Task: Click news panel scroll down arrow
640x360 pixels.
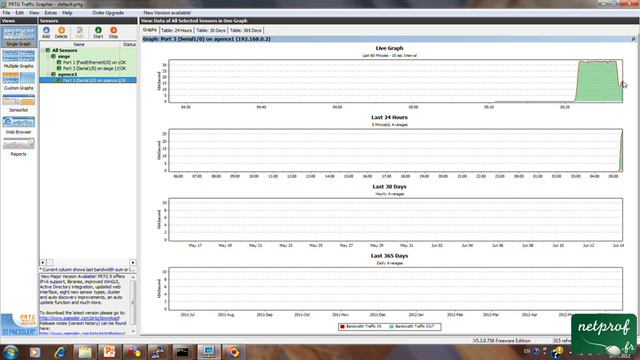Action: point(133,332)
